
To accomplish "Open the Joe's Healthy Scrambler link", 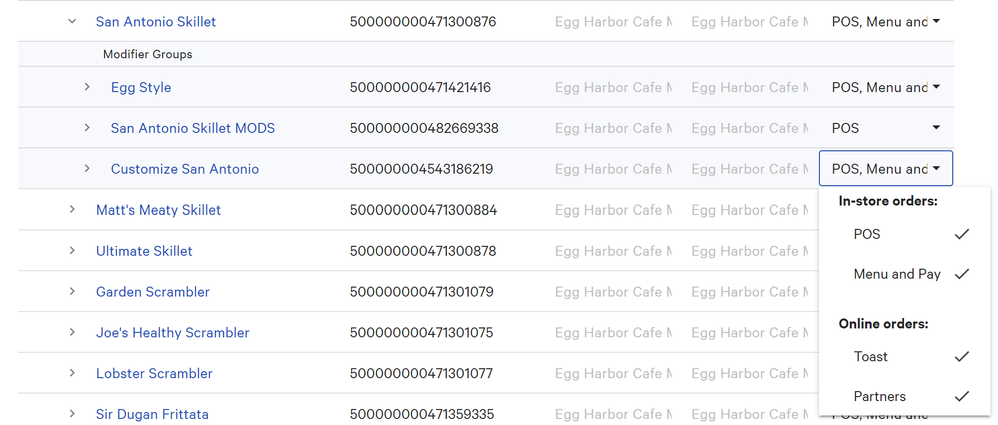I will click(172, 333).
